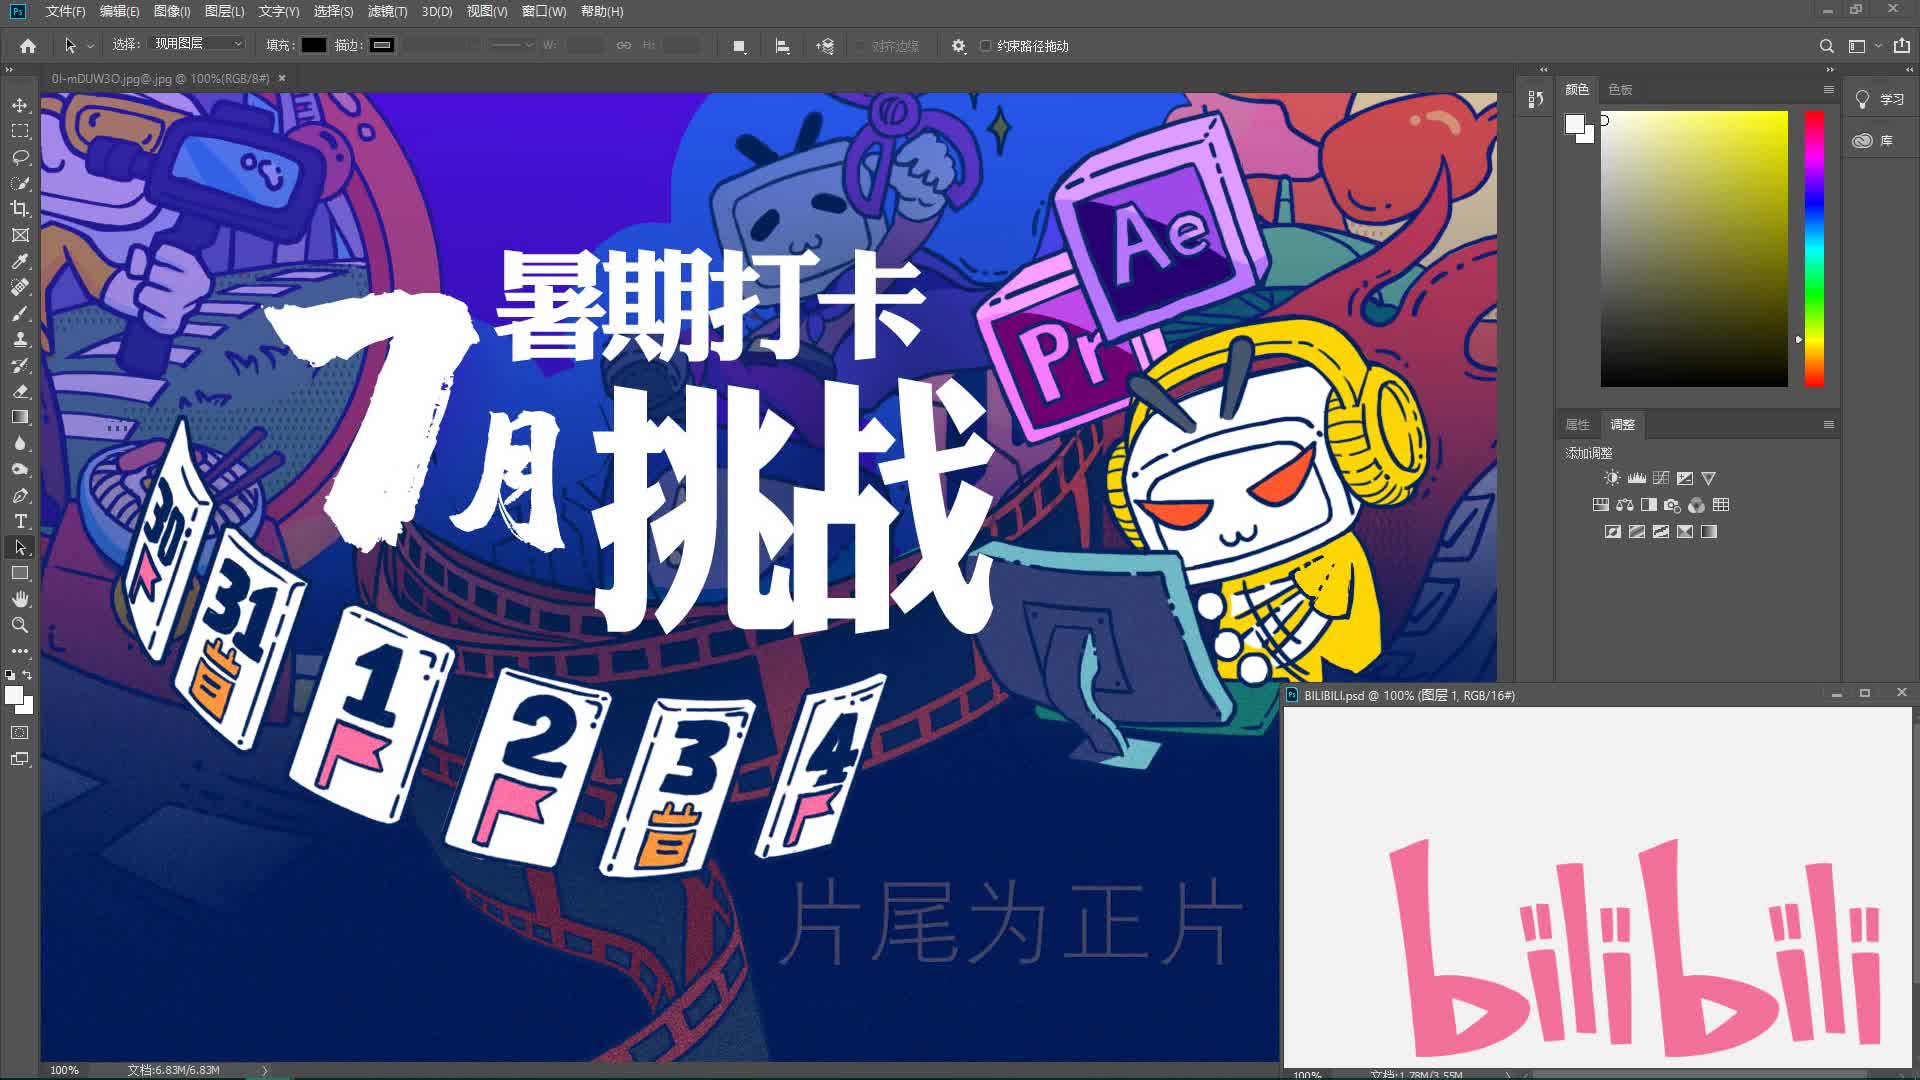Click the share document button
The height and width of the screenshot is (1080, 1920).
(1901, 46)
